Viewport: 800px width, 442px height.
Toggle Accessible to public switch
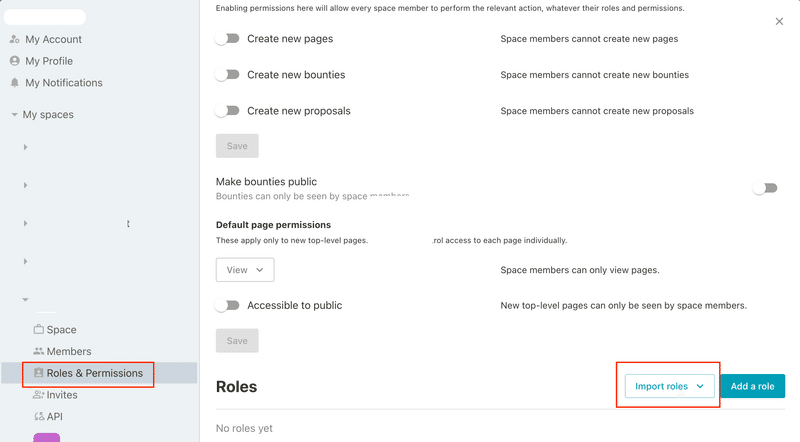(x=227, y=305)
